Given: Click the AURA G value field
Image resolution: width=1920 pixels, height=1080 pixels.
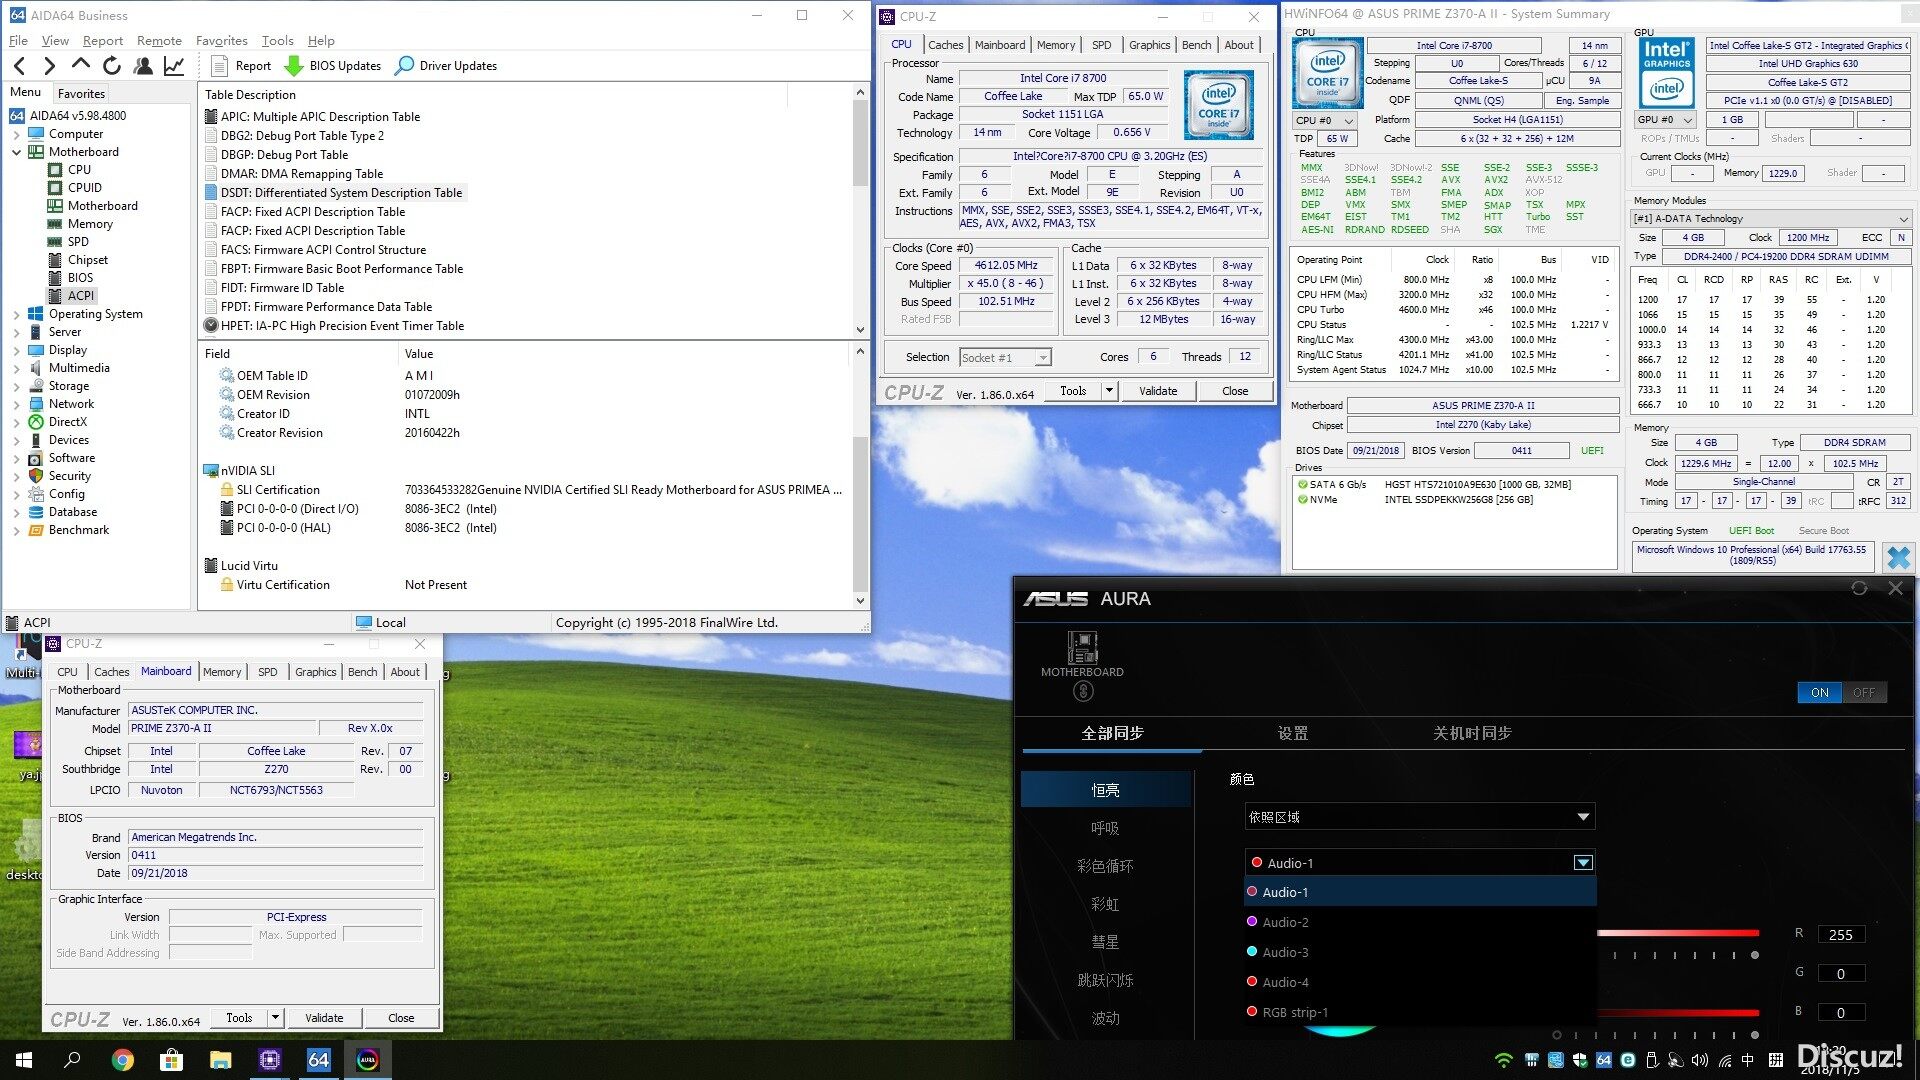Looking at the screenshot, I should click(x=1840, y=973).
